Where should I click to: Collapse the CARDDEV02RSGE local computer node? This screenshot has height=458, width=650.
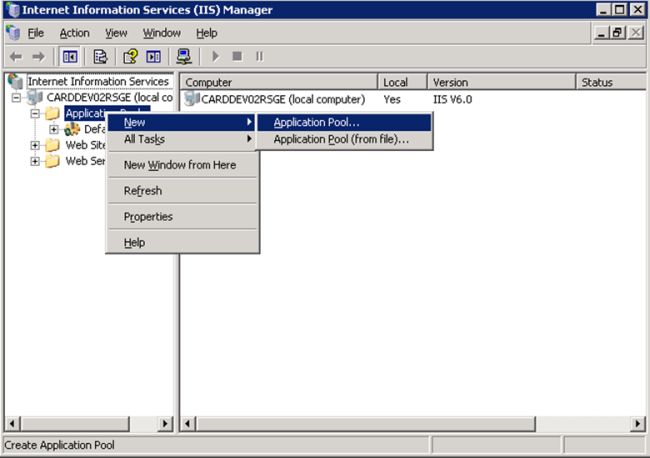click(16, 98)
